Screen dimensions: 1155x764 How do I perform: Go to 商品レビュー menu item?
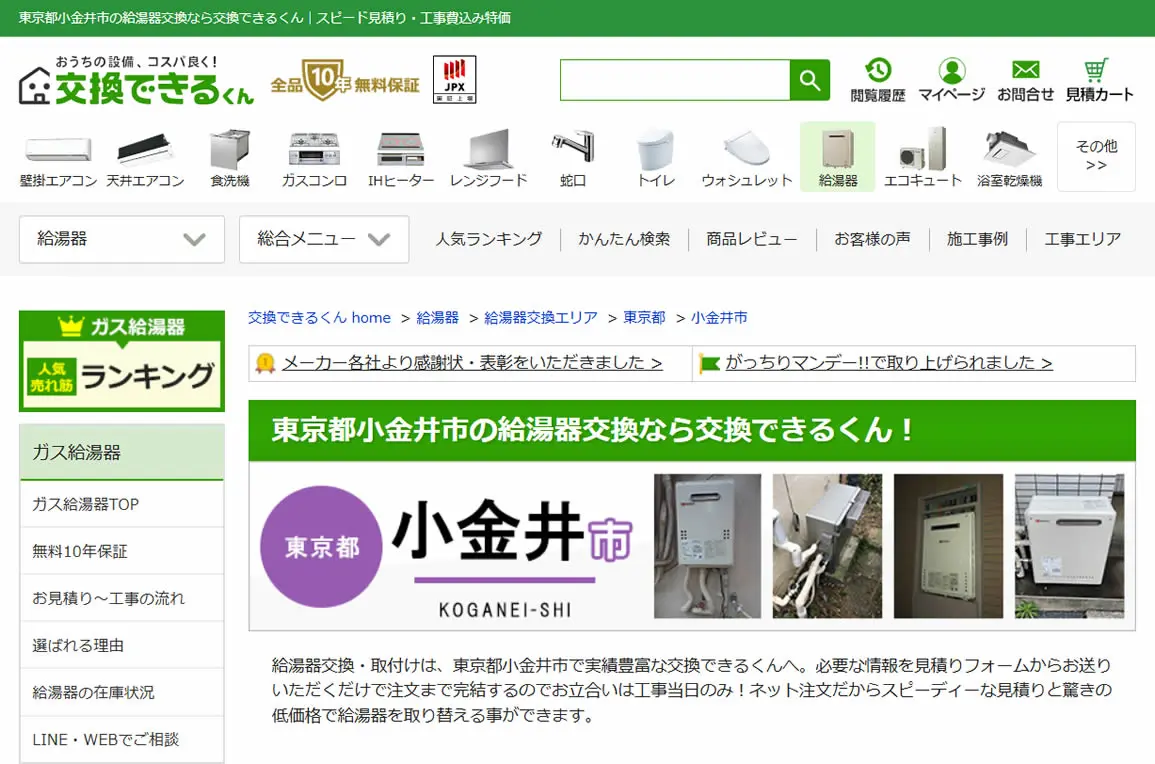[751, 239]
